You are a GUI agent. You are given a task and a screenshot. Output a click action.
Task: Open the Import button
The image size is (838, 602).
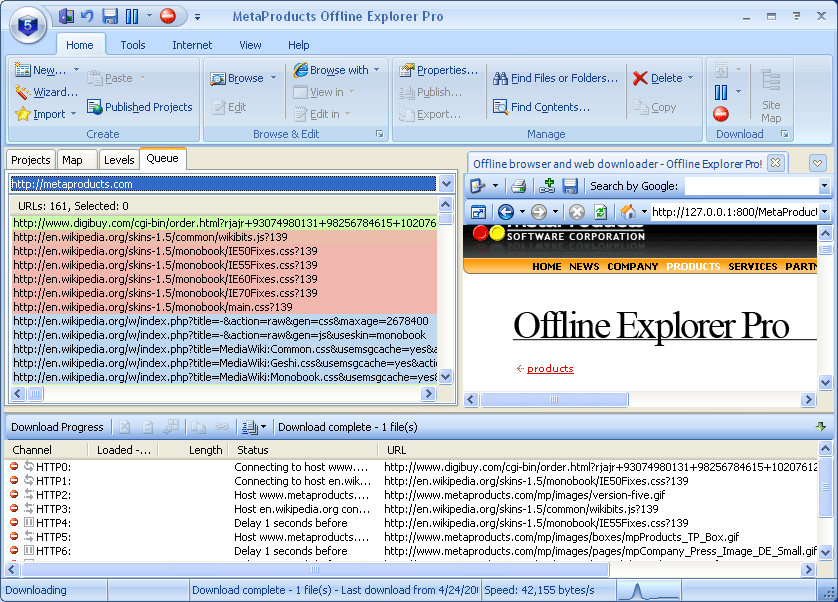coord(41,114)
